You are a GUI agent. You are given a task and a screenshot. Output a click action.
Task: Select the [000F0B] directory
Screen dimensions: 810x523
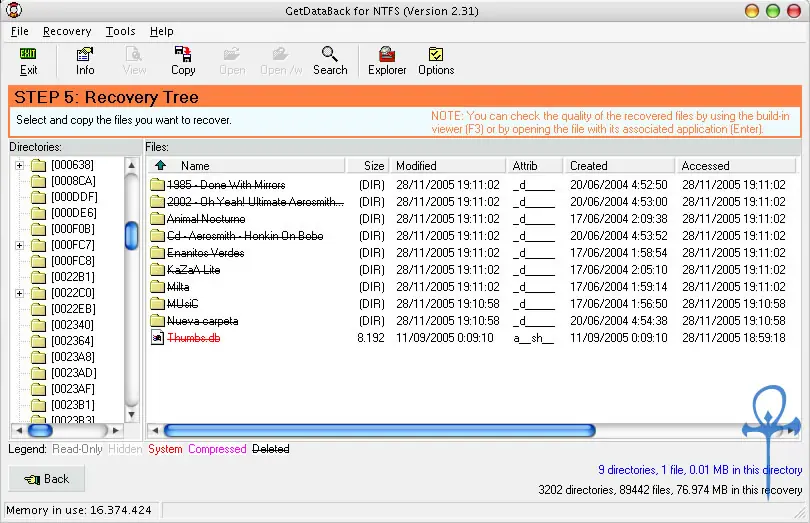pyautogui.click(x=73, y=229)
